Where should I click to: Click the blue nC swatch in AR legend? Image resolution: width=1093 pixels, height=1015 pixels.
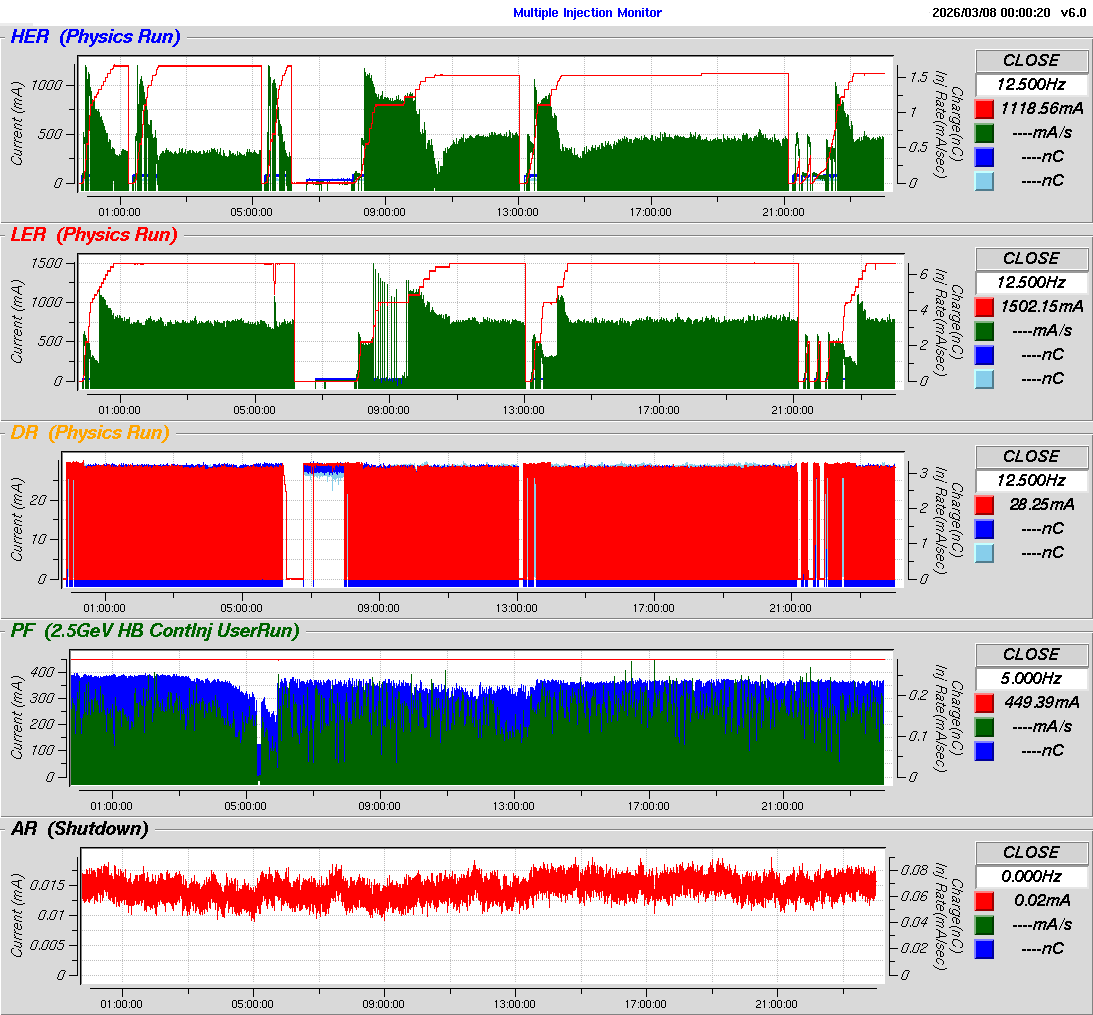coord(984,948)
